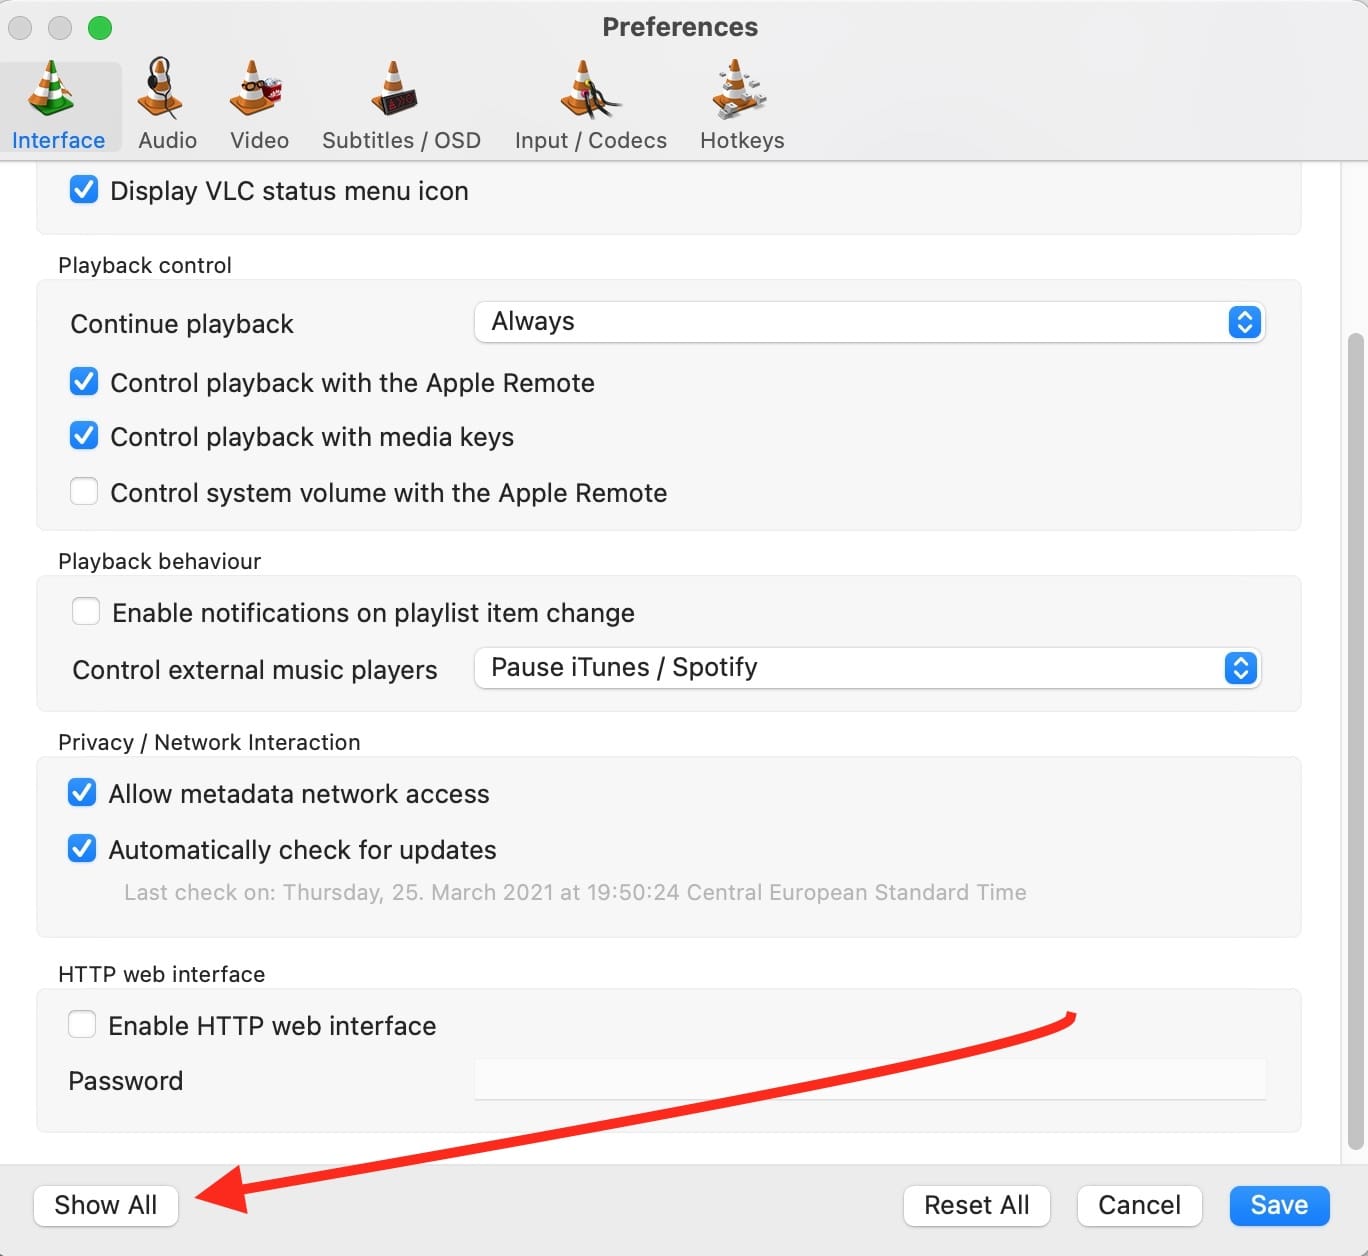The image size is (1368, 1256).
Task: Open Audio preferences headphone cone icon
Action: click(162, 88)
